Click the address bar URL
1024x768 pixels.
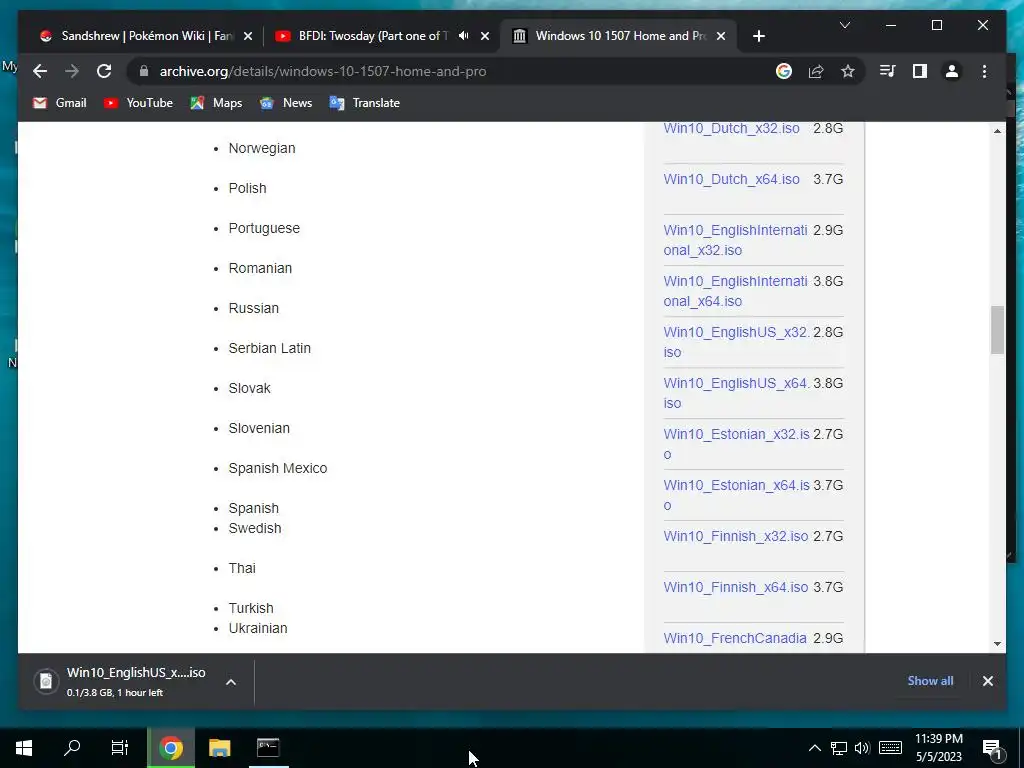tap(323, 71)
